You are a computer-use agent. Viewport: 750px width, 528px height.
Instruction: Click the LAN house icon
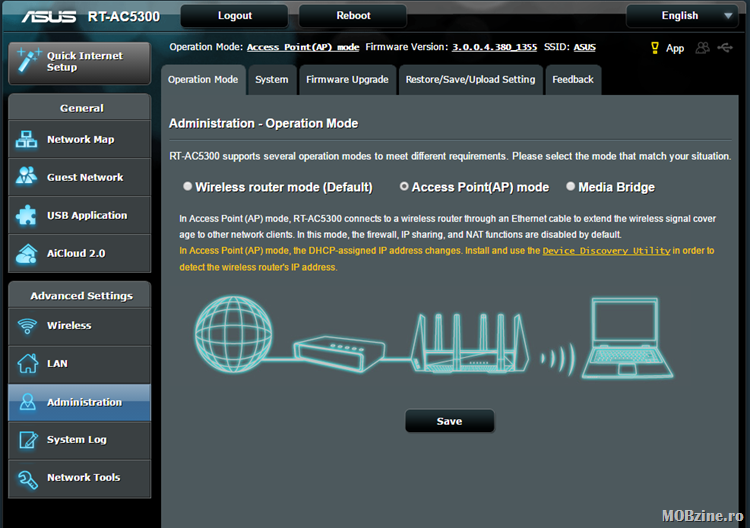pos(27,363)
